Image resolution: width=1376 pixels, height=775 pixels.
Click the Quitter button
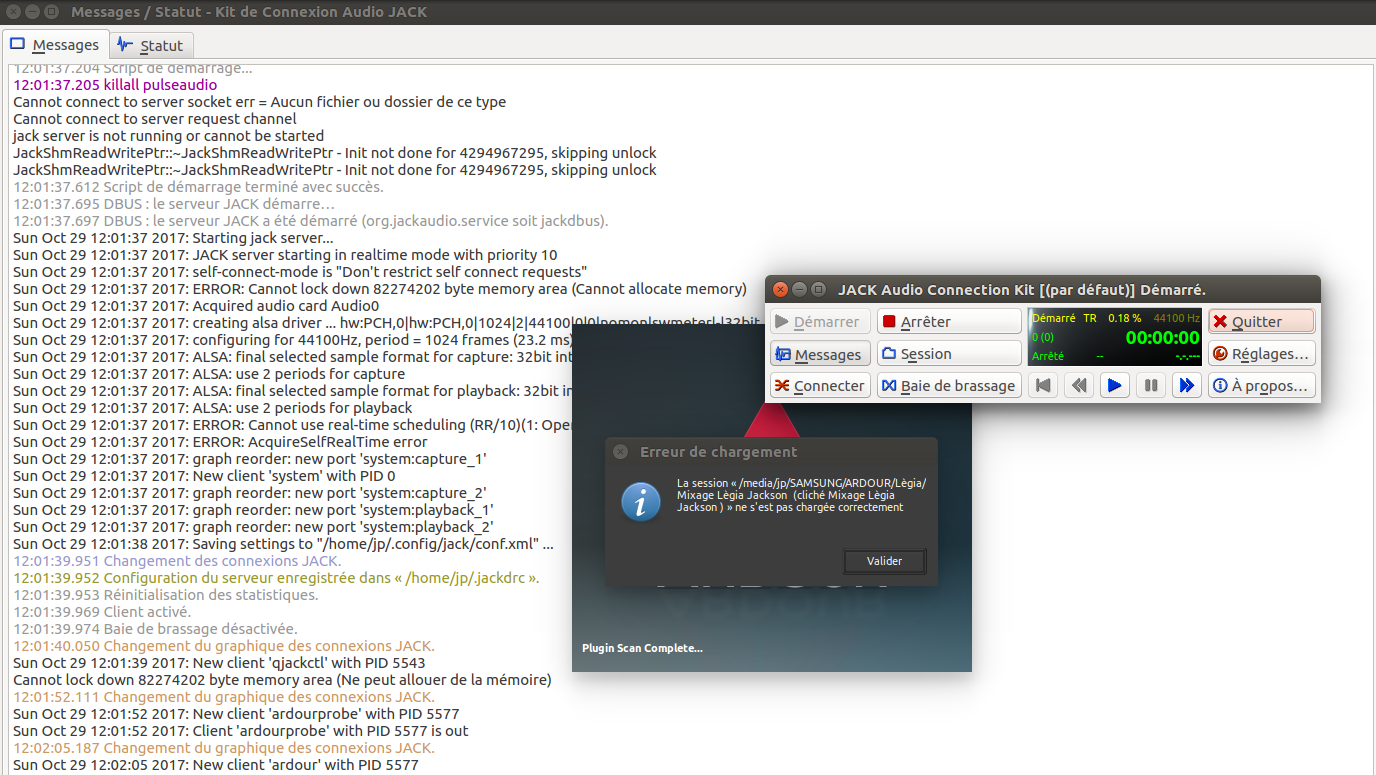(1261, 322)
